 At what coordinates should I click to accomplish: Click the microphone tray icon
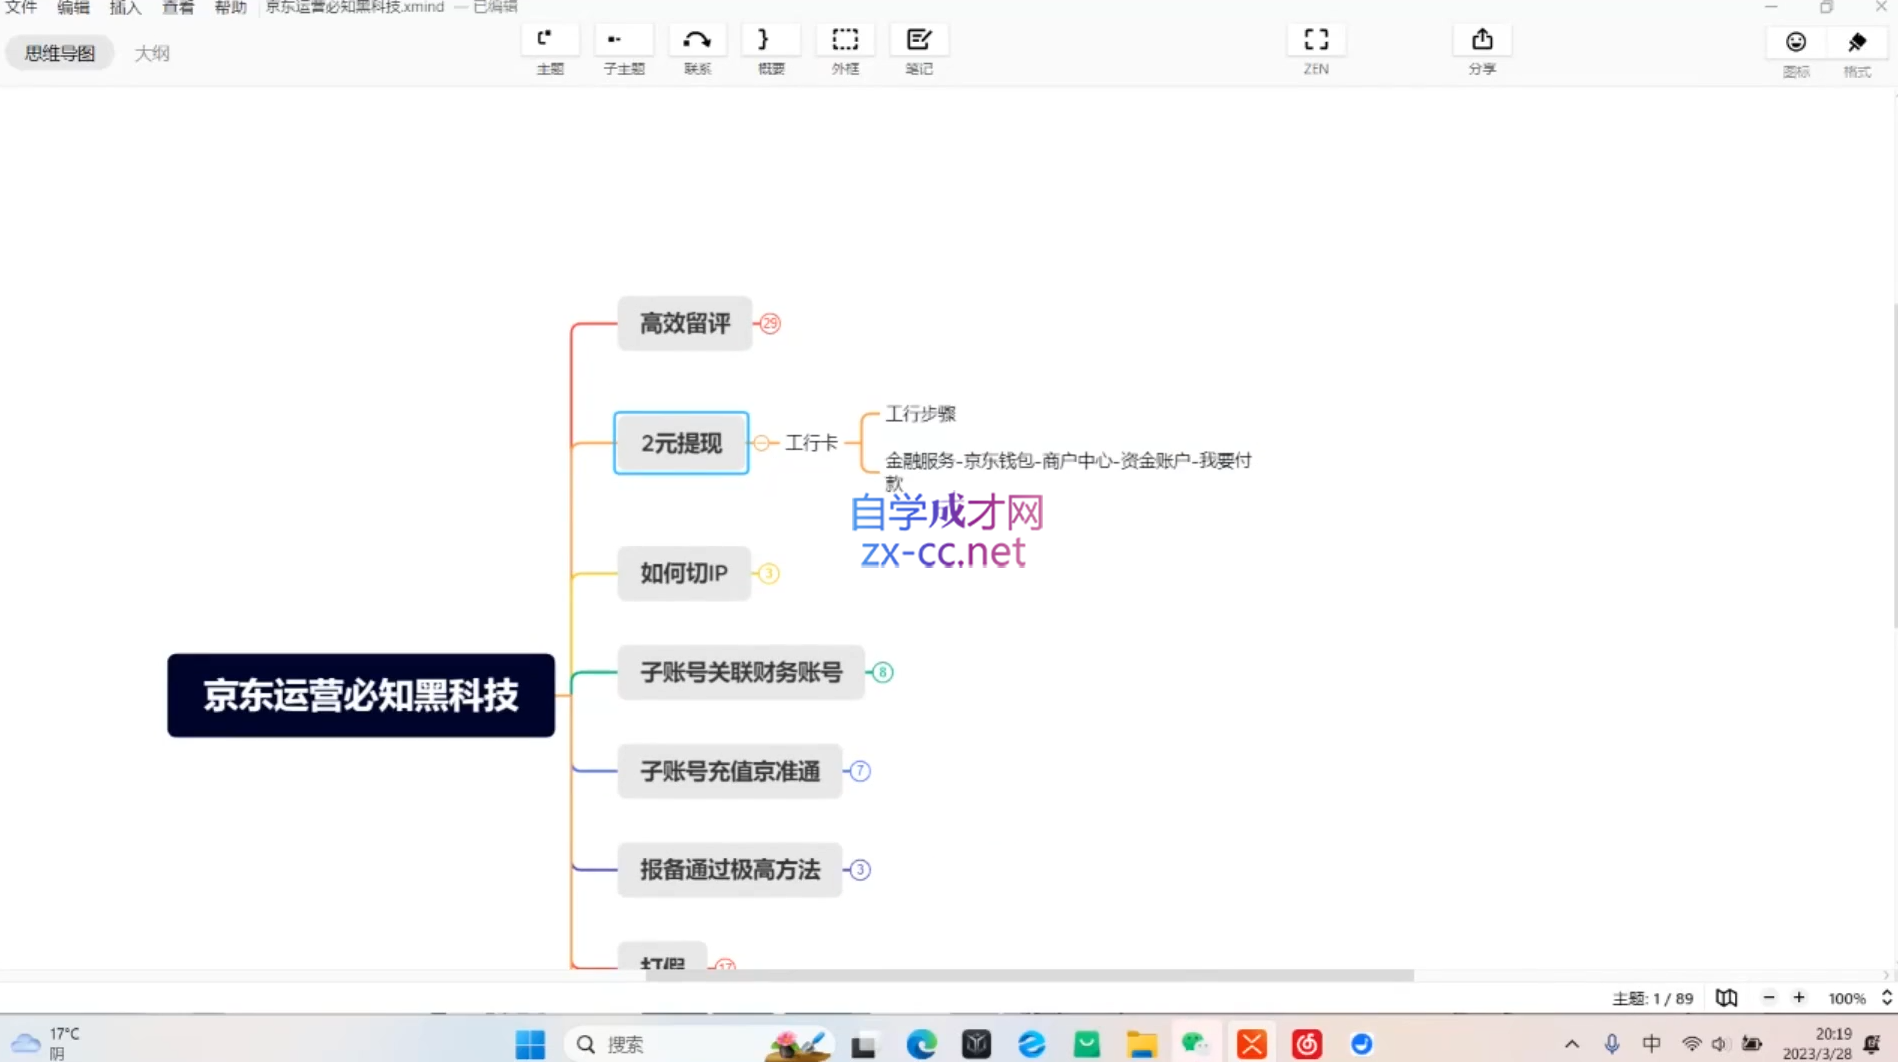(1612, 1044)
